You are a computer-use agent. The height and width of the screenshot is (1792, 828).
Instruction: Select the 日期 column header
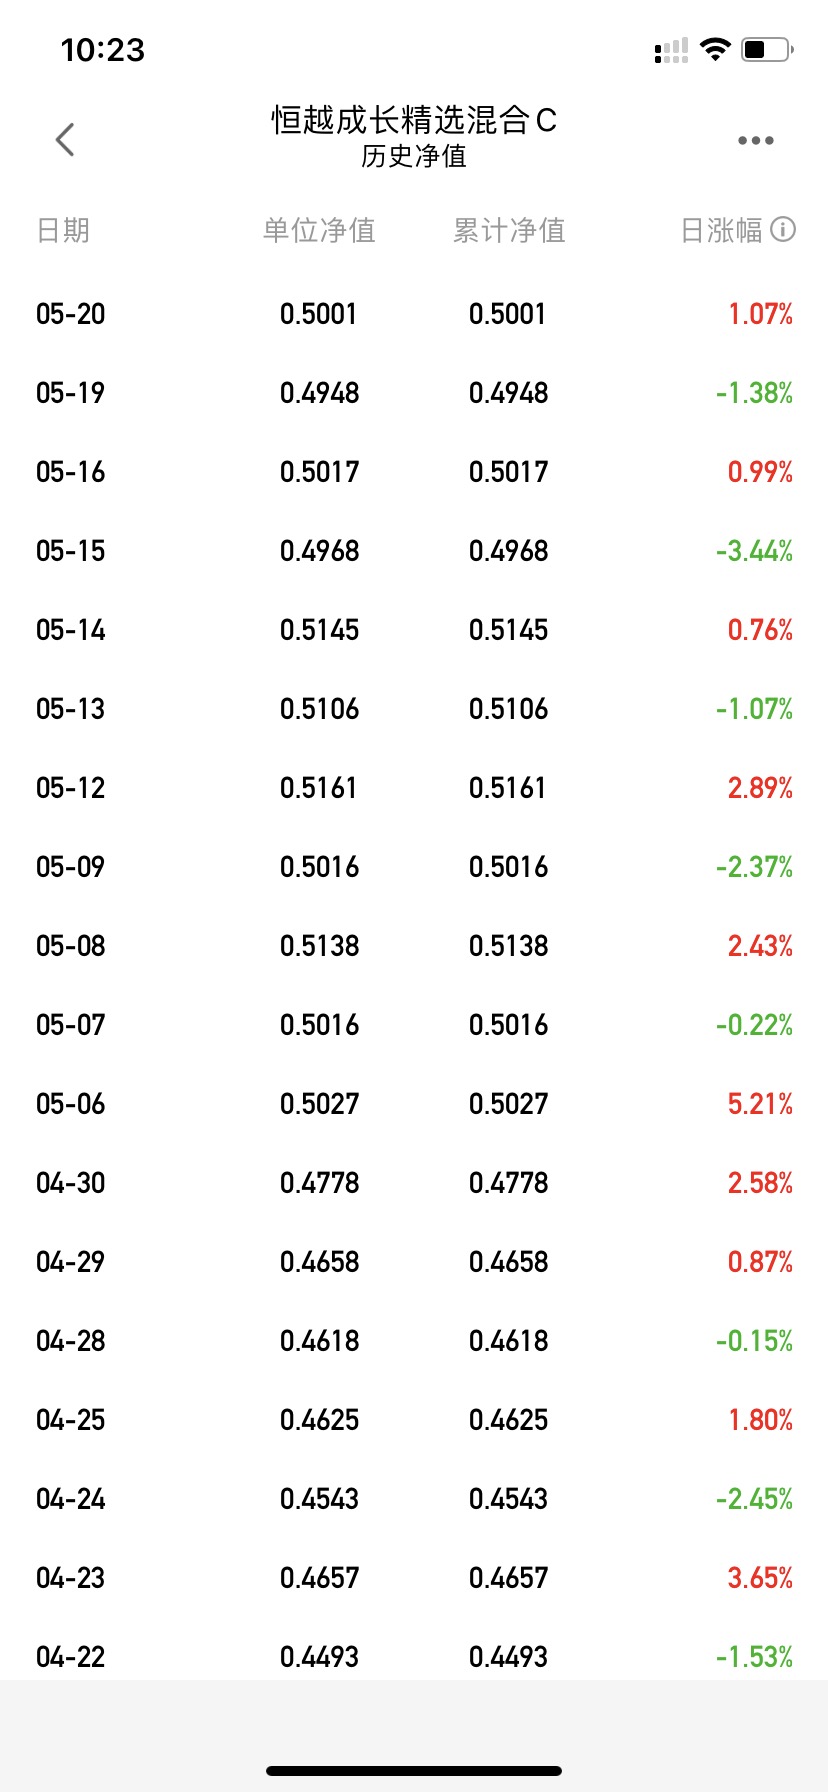(x=63, y=230)
